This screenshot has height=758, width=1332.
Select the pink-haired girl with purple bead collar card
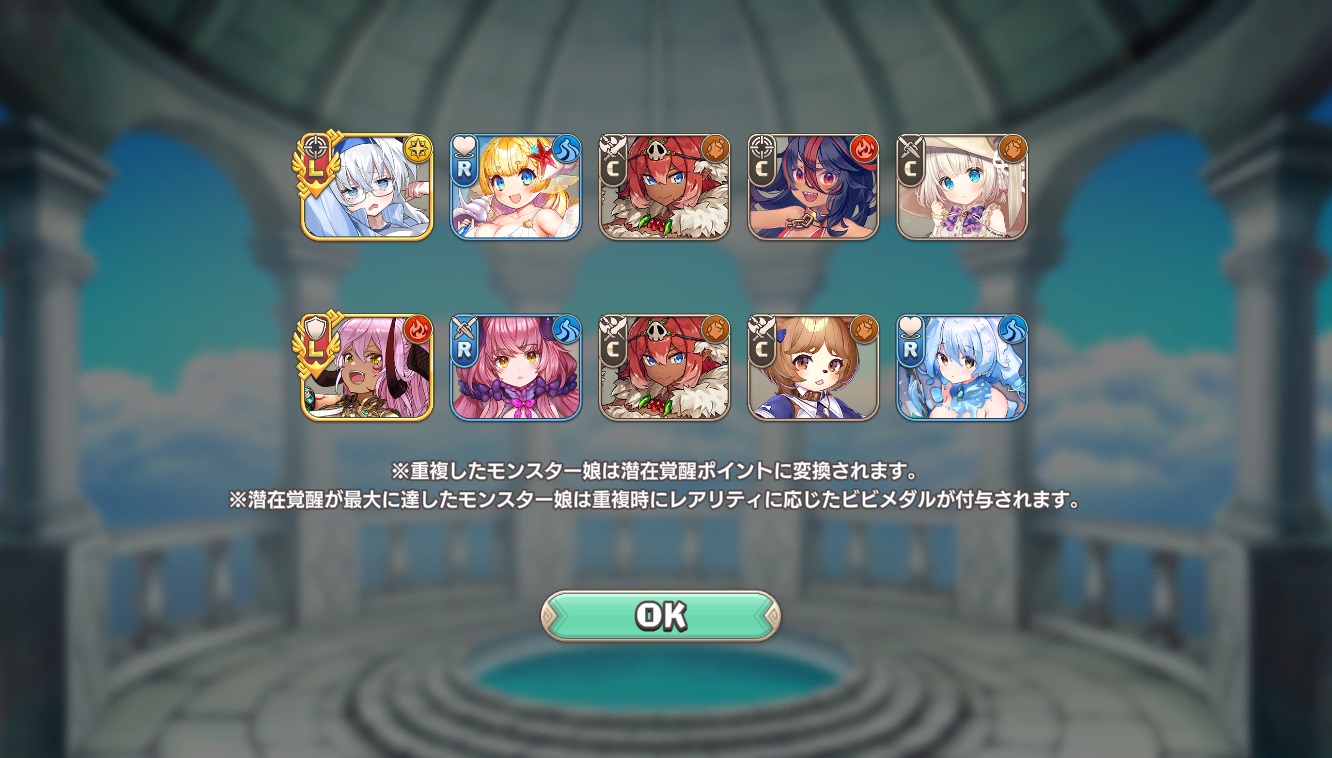click(516, 367)
